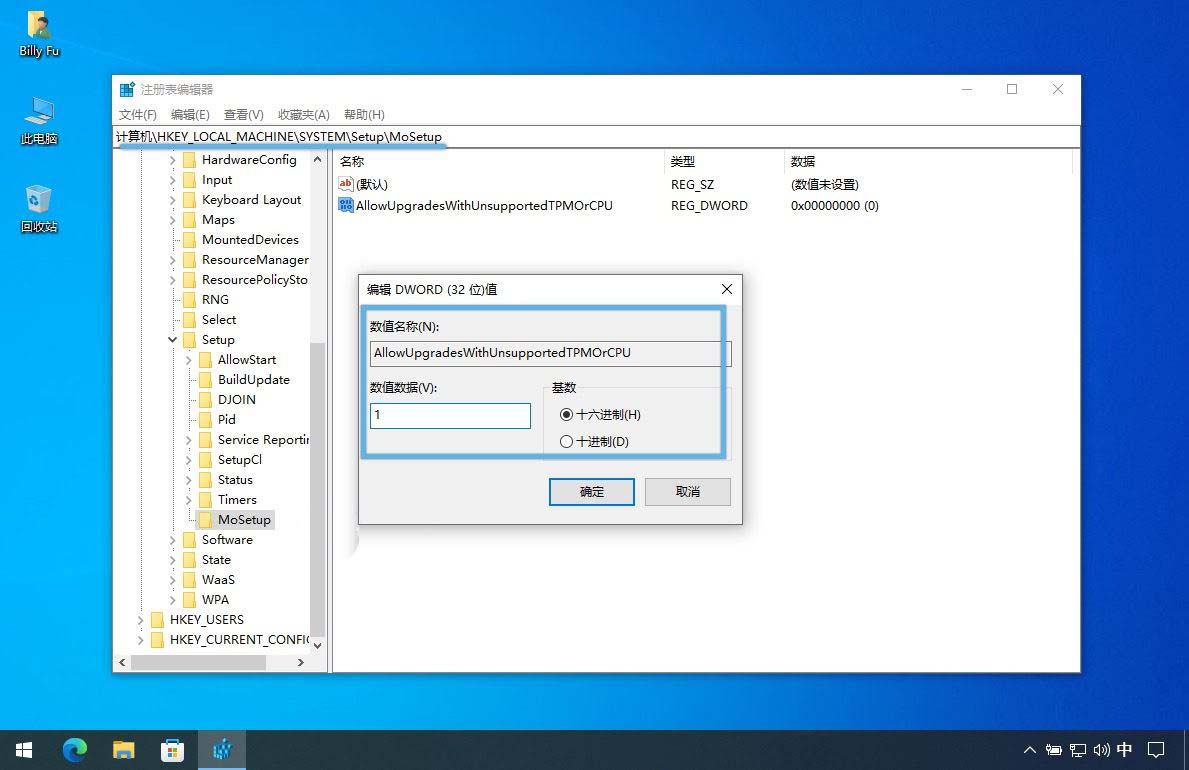Launch Microsoft Store from the taskbar
Screen dimensions: 1189x770
point(173,749)
